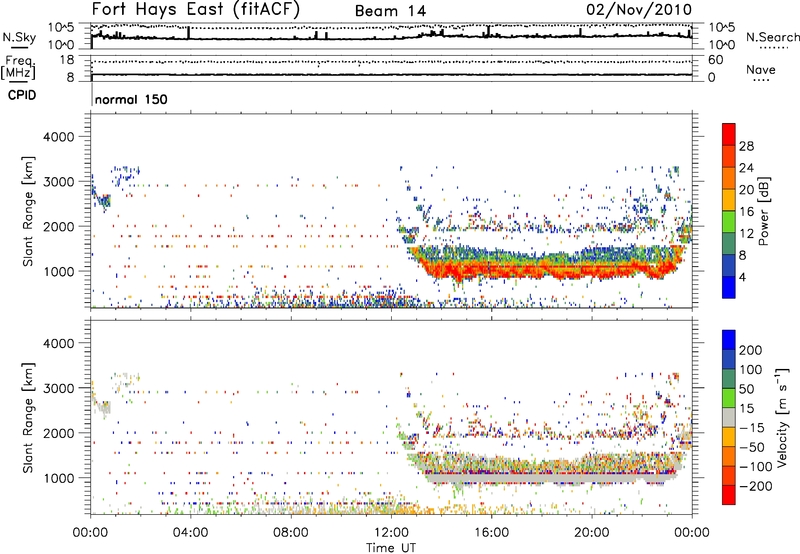The height and width of the screenshot is (554, 800).
Task: Click the power colorbar tick '16'
Action: [746, 212]
